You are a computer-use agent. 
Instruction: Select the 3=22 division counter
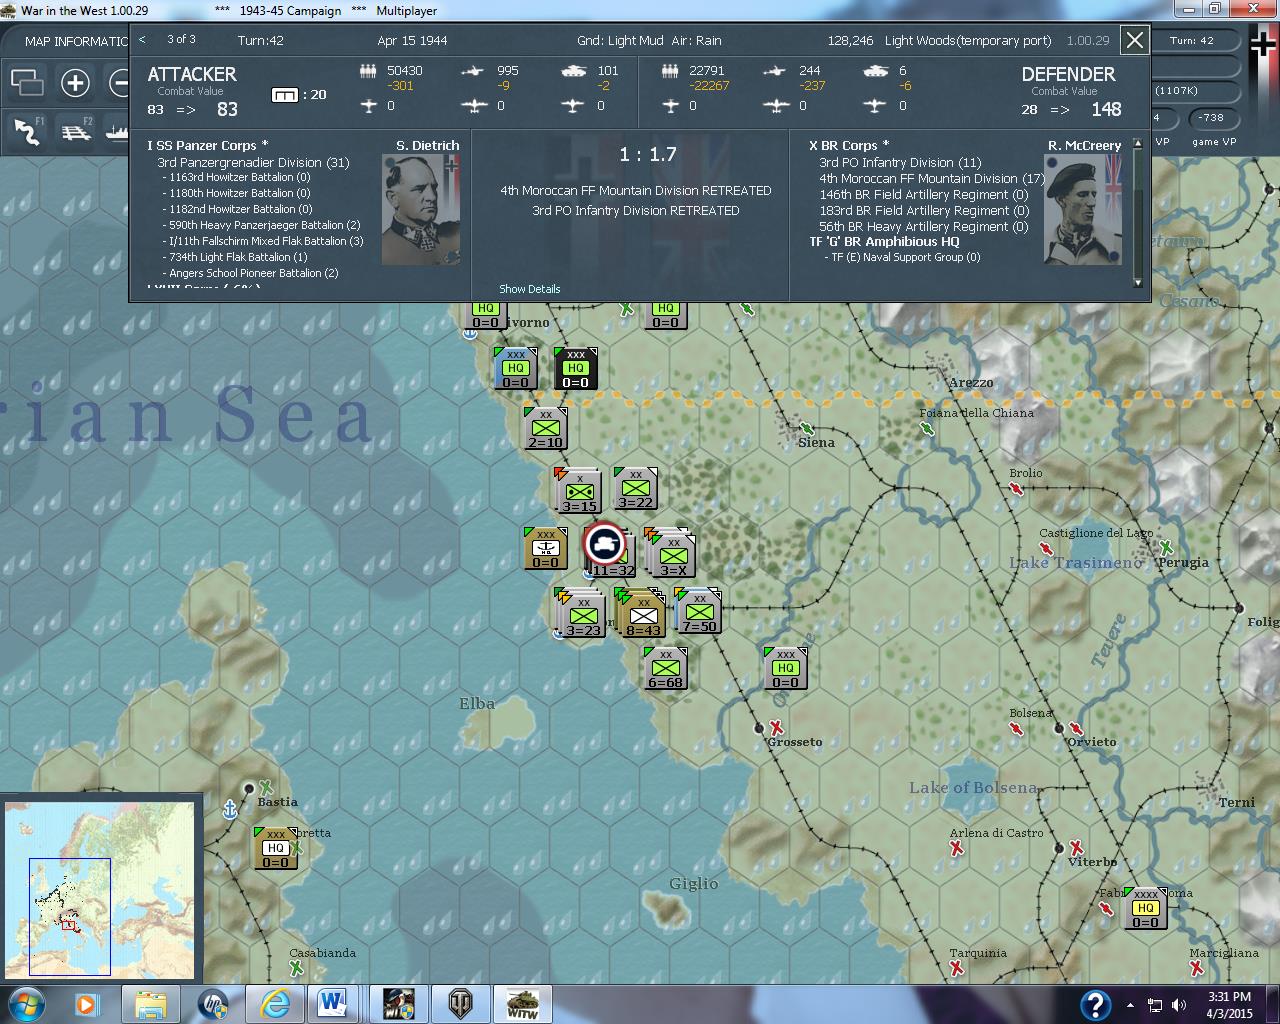636,488
